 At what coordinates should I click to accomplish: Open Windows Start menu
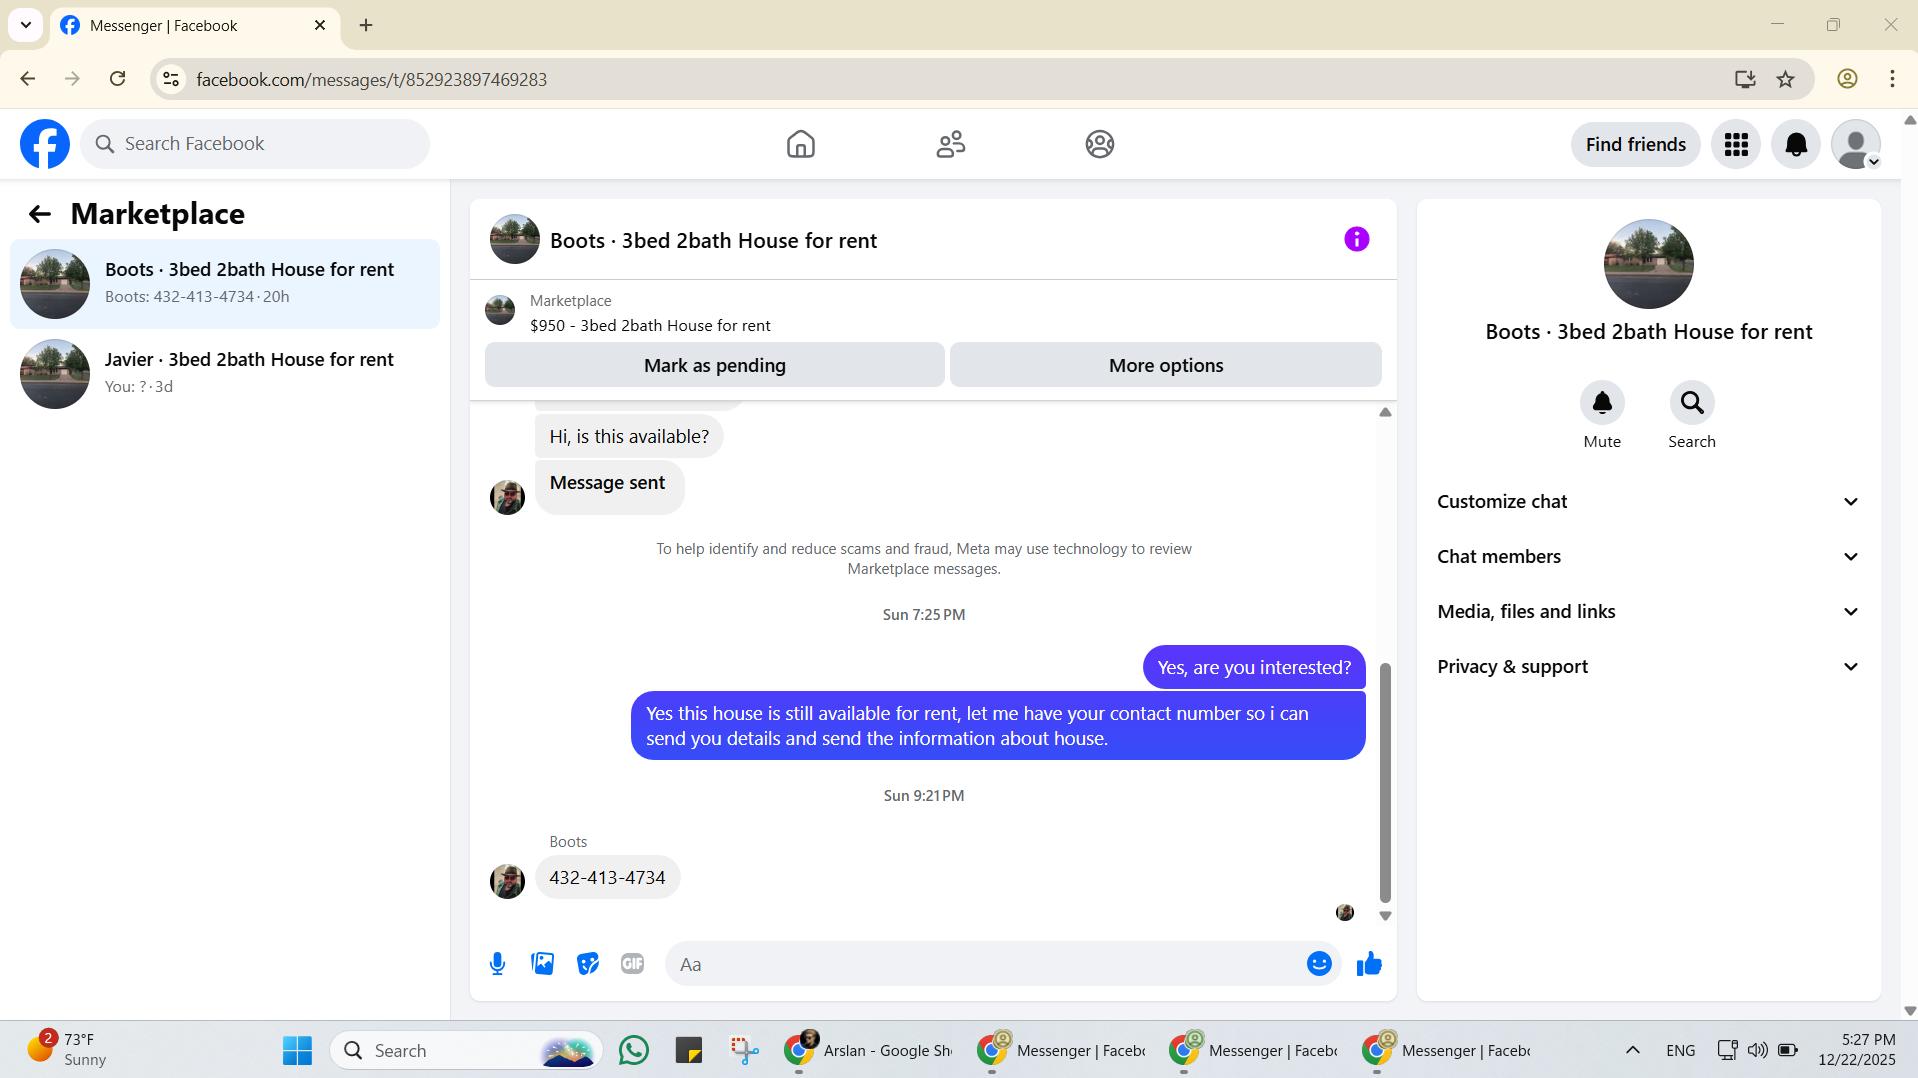(x=297, y=1050)
